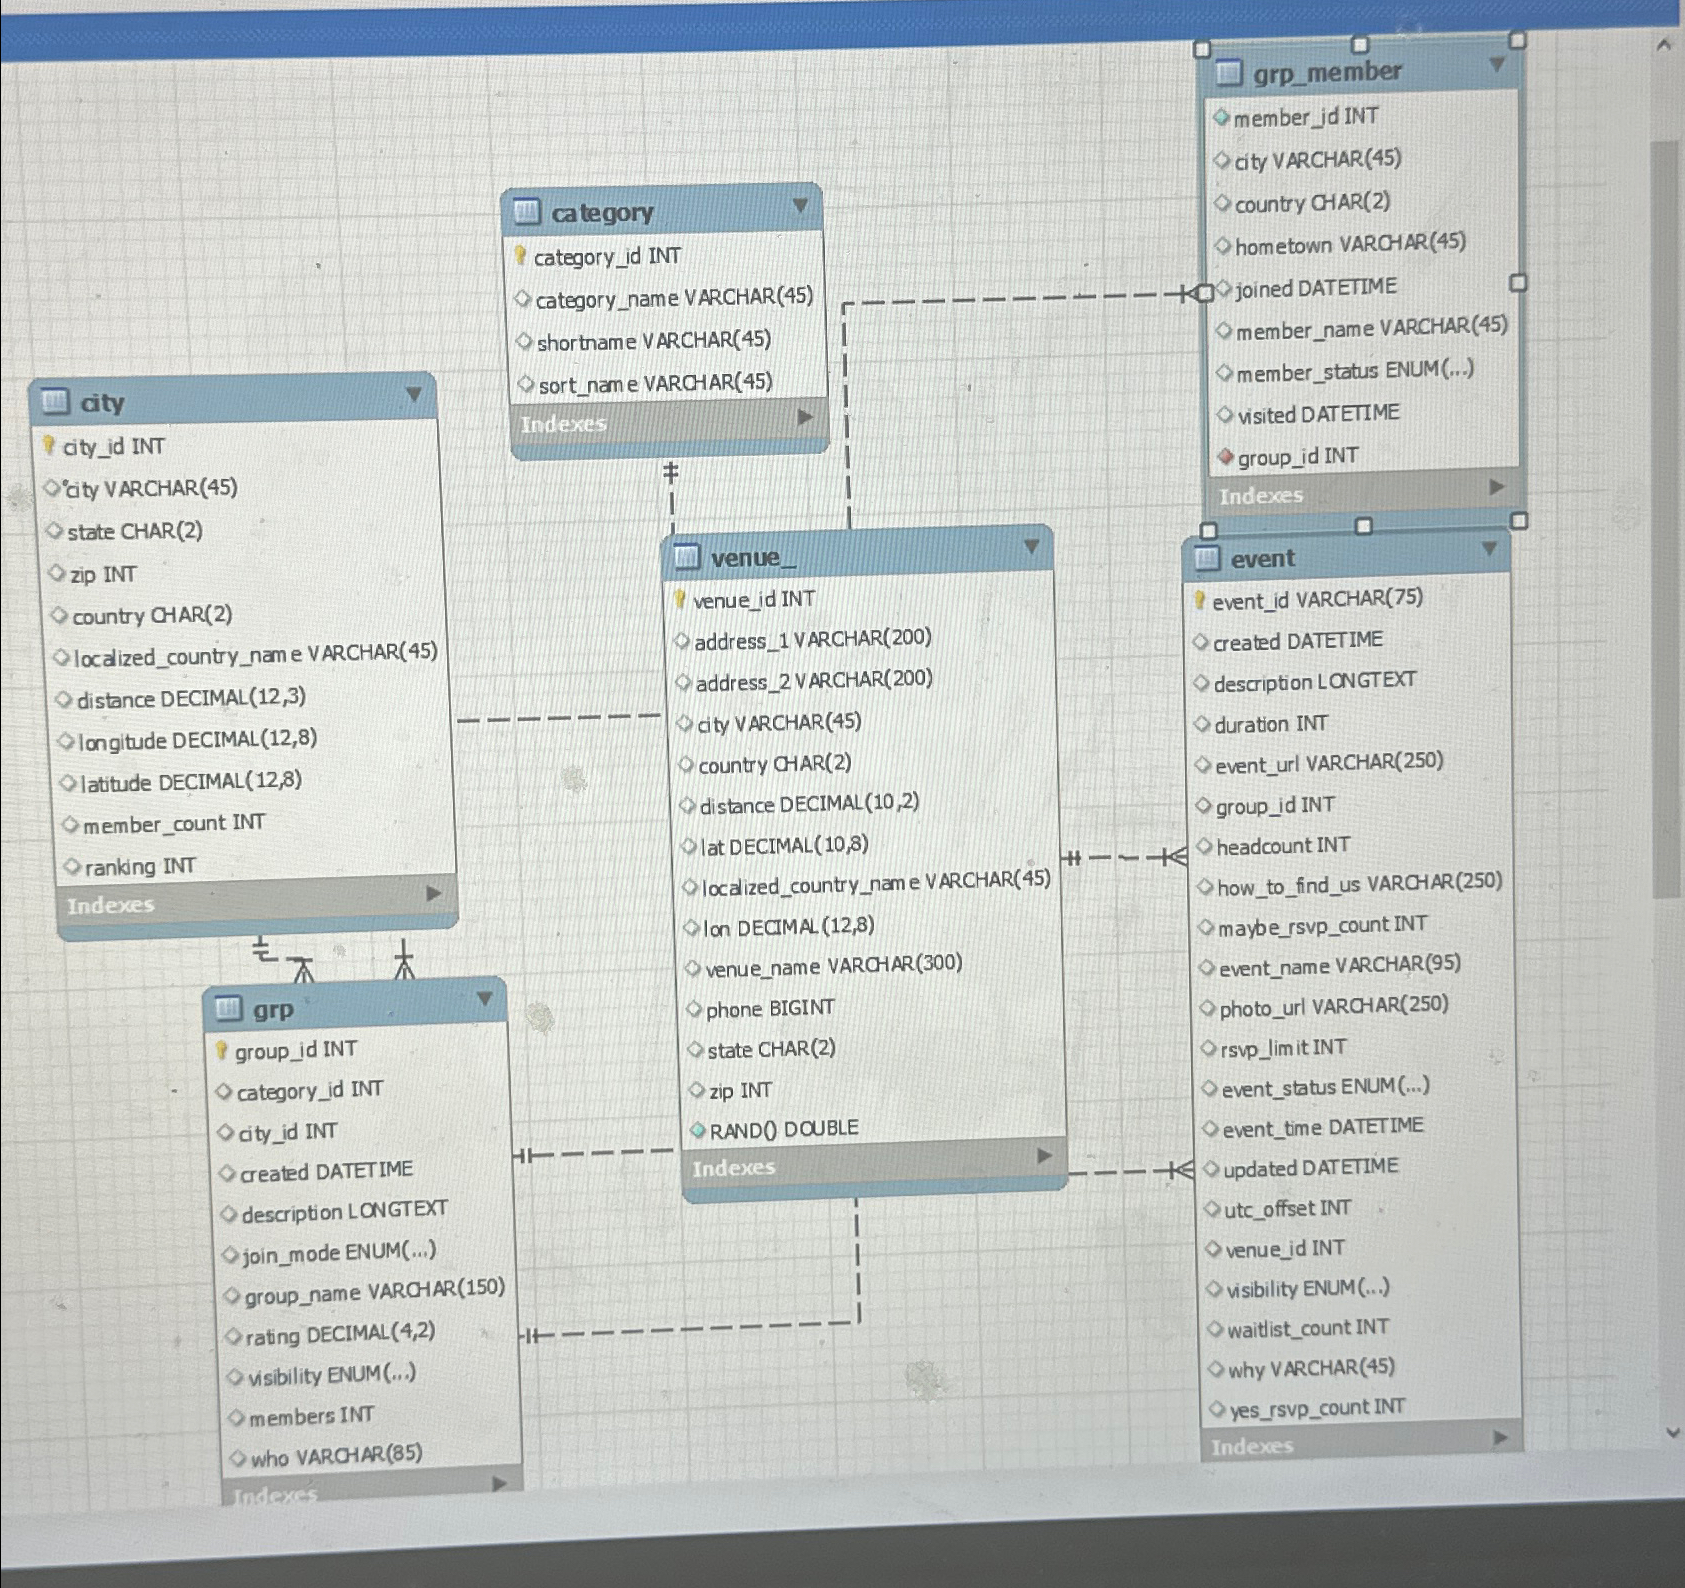Expand the Indexes section of the venue_ table
1685x1588 pixels.
(1044, 1156)
